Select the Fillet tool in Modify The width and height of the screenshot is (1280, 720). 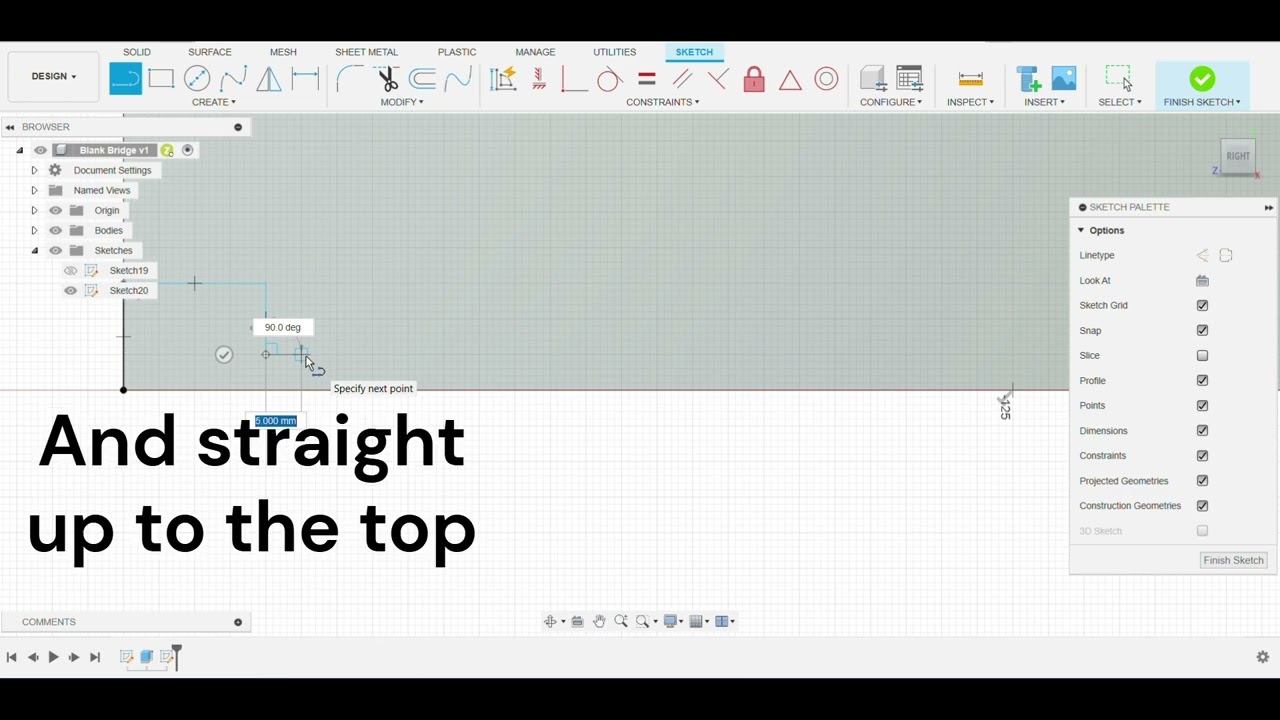tap(349, 79)
